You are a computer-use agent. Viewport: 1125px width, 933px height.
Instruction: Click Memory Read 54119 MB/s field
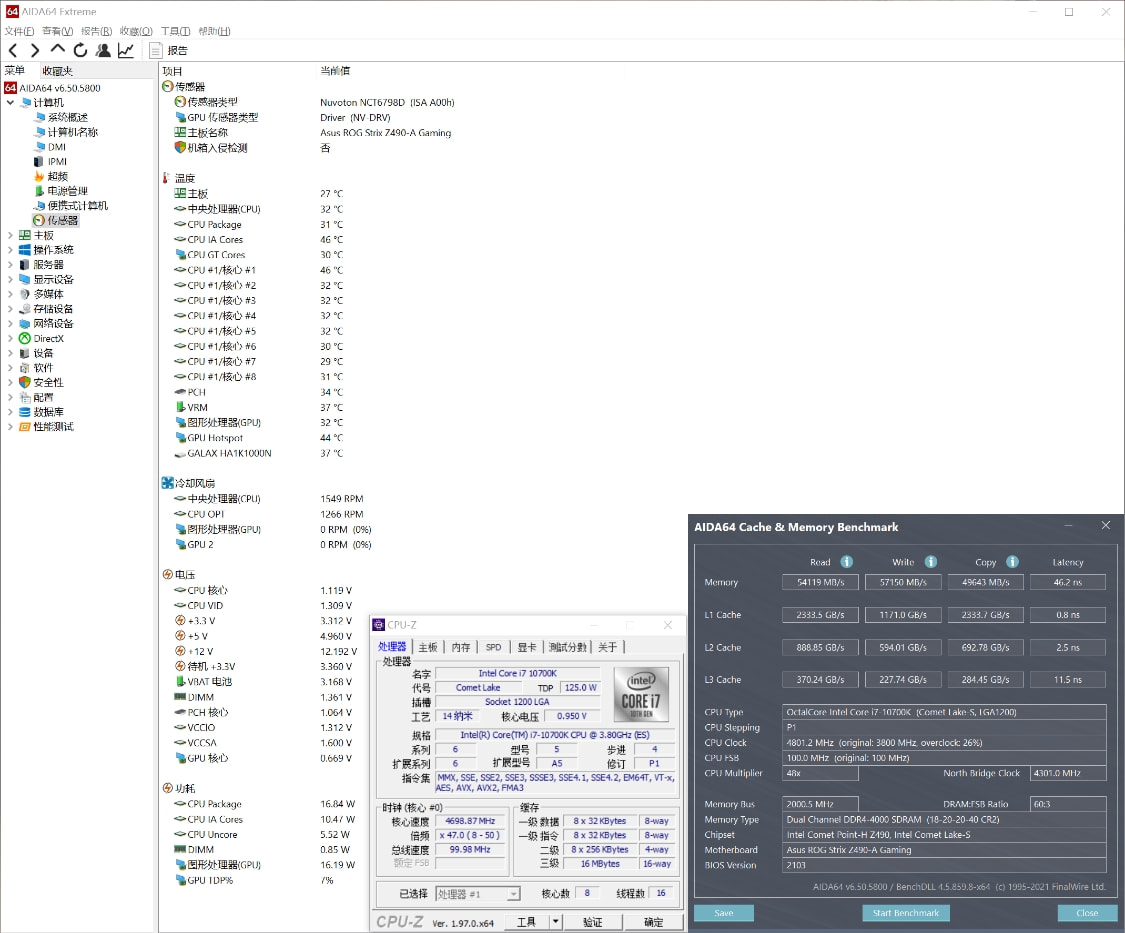coord(820,582)
